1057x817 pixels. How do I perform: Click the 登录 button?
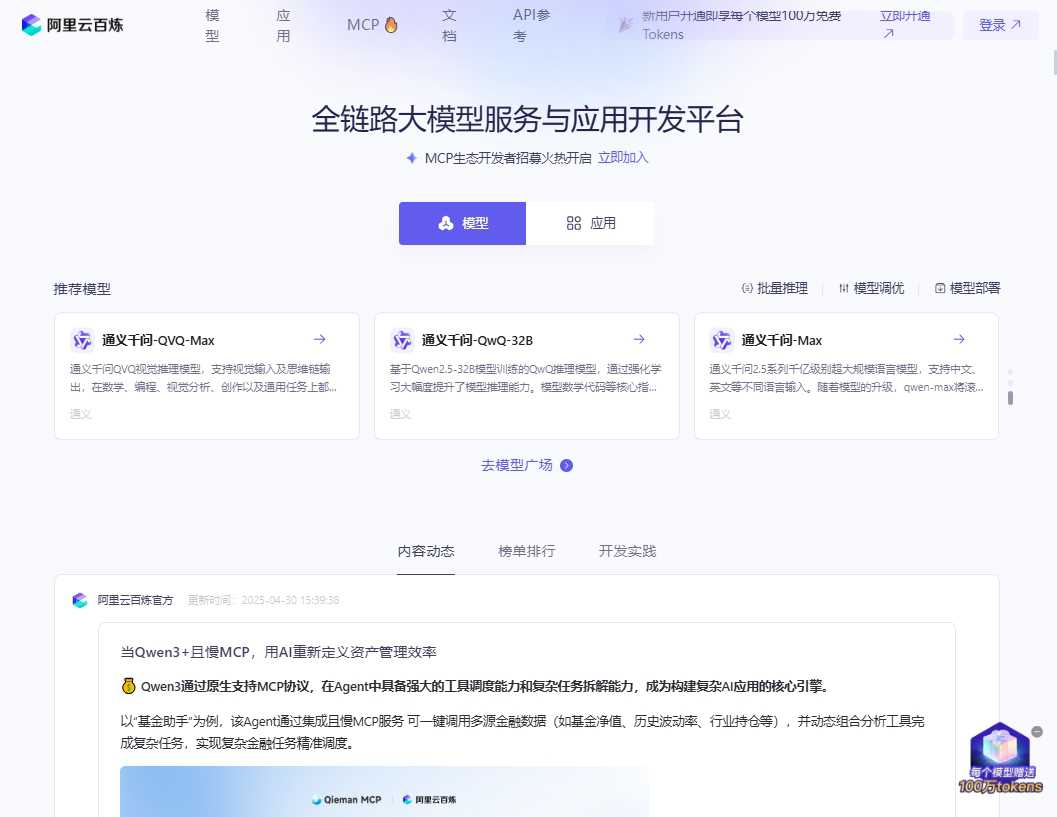point(1000,25)
